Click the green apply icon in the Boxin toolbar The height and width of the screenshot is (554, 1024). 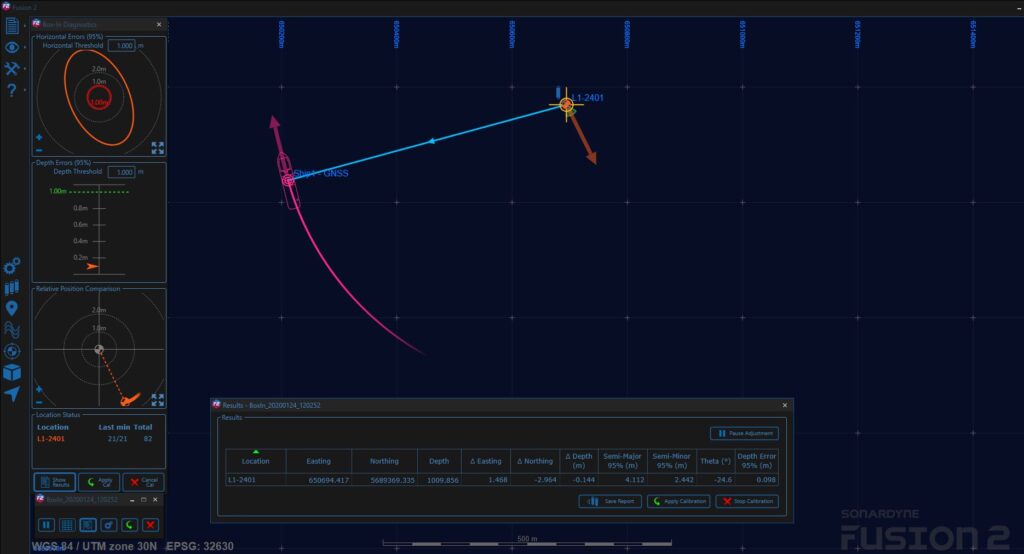click(x=129, y=525)
